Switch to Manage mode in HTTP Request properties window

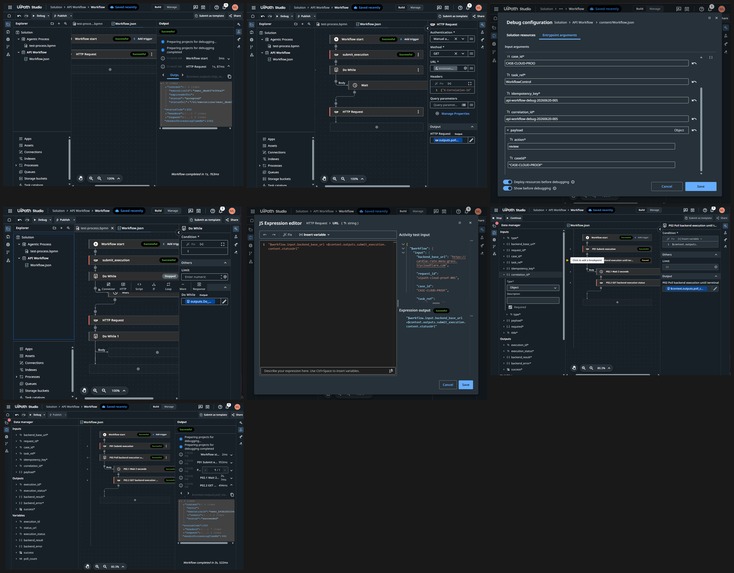(x=415, y=7)
